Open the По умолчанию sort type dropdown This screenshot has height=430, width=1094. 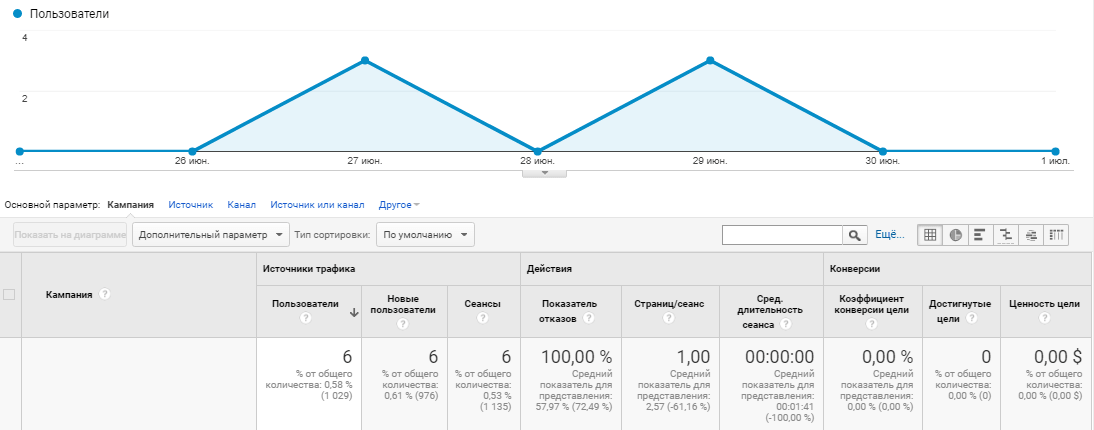426,235
